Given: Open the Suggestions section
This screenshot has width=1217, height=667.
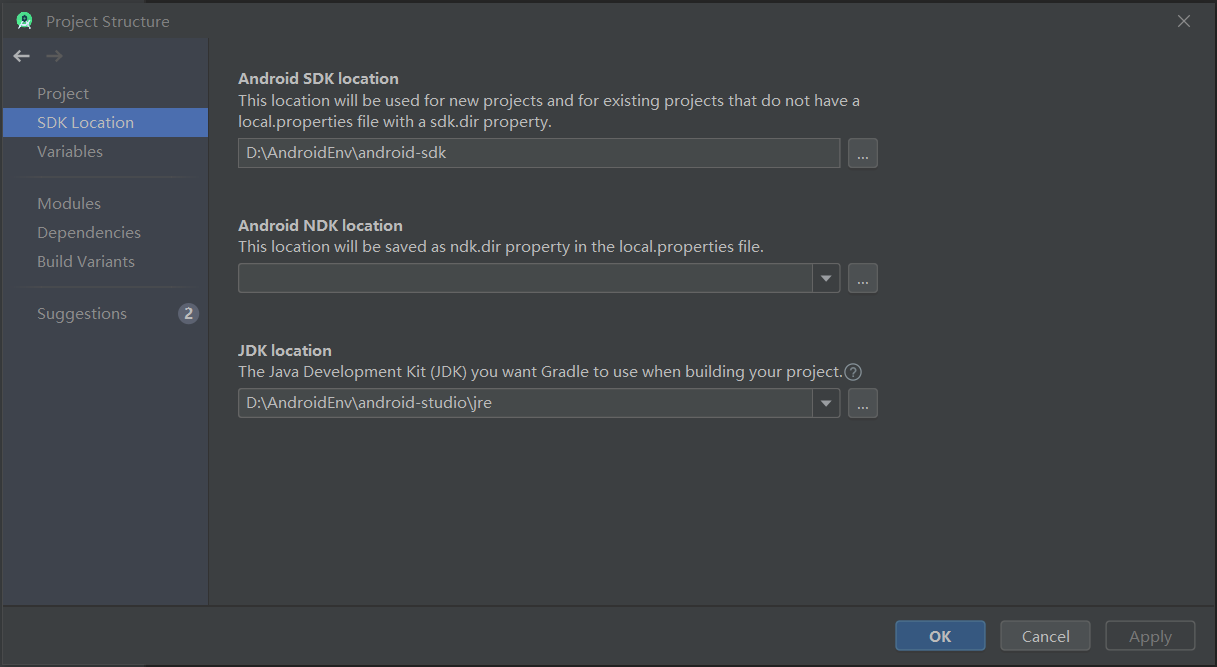Looking at the screenshot, I should (82, 313).
